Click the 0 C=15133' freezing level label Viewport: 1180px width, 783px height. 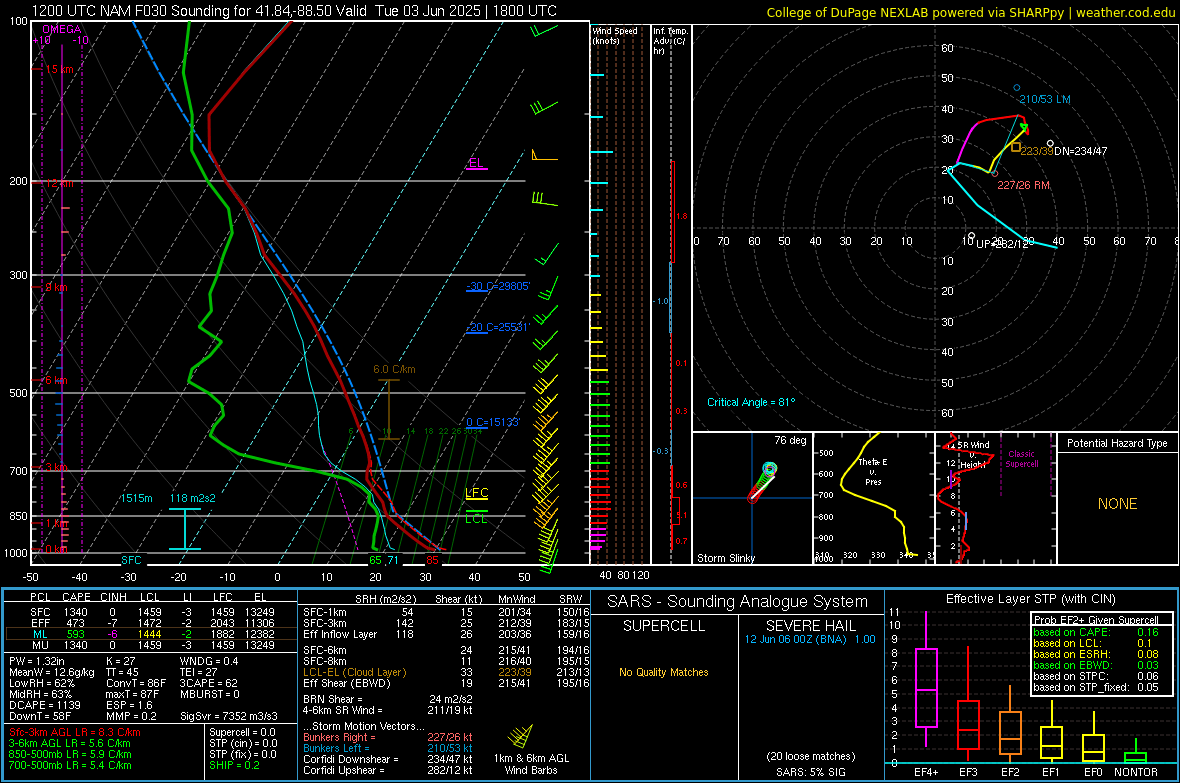[493, 422]
